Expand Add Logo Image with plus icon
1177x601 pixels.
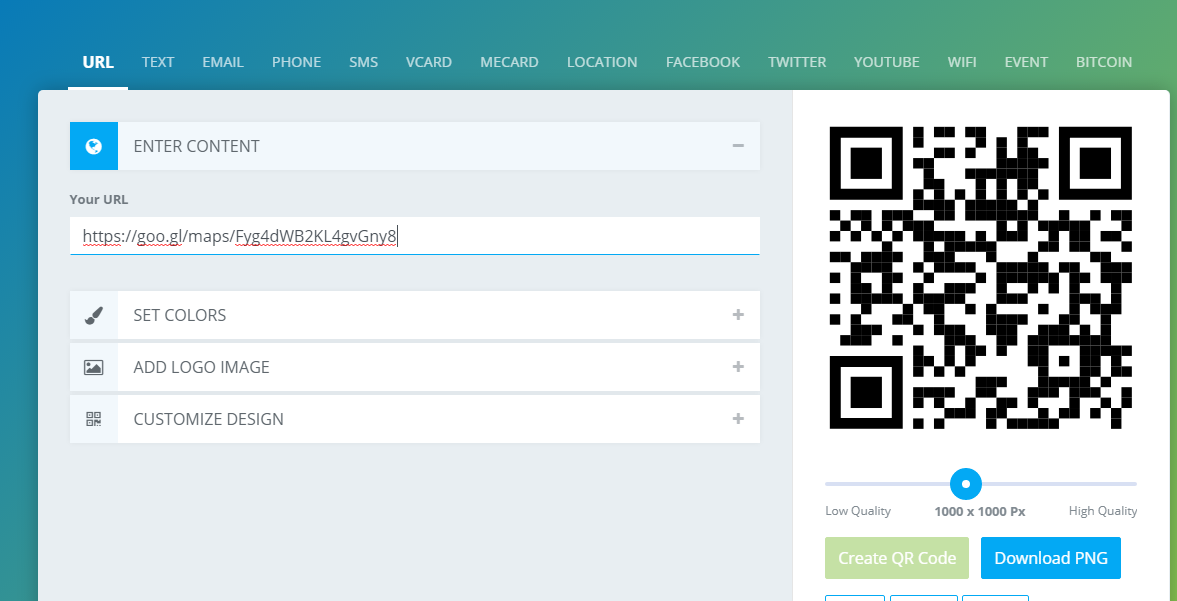click(x=738, y=367)
